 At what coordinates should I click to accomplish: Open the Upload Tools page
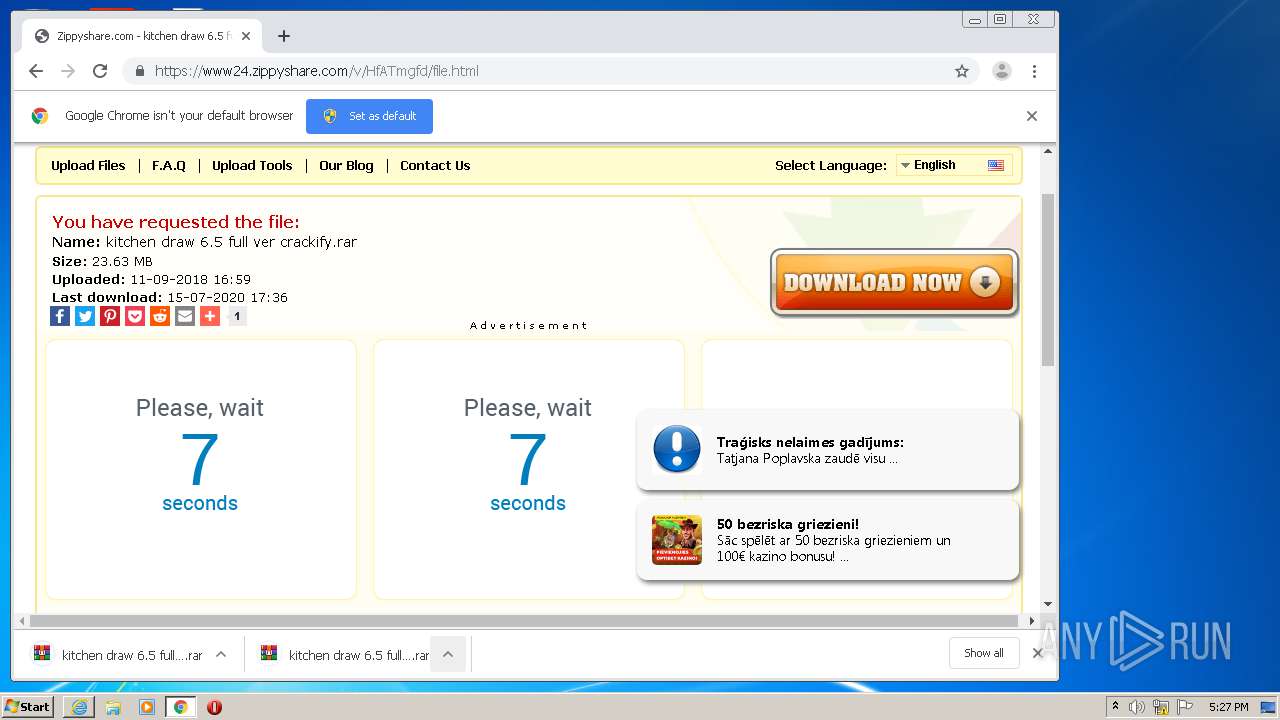[252, 166]
